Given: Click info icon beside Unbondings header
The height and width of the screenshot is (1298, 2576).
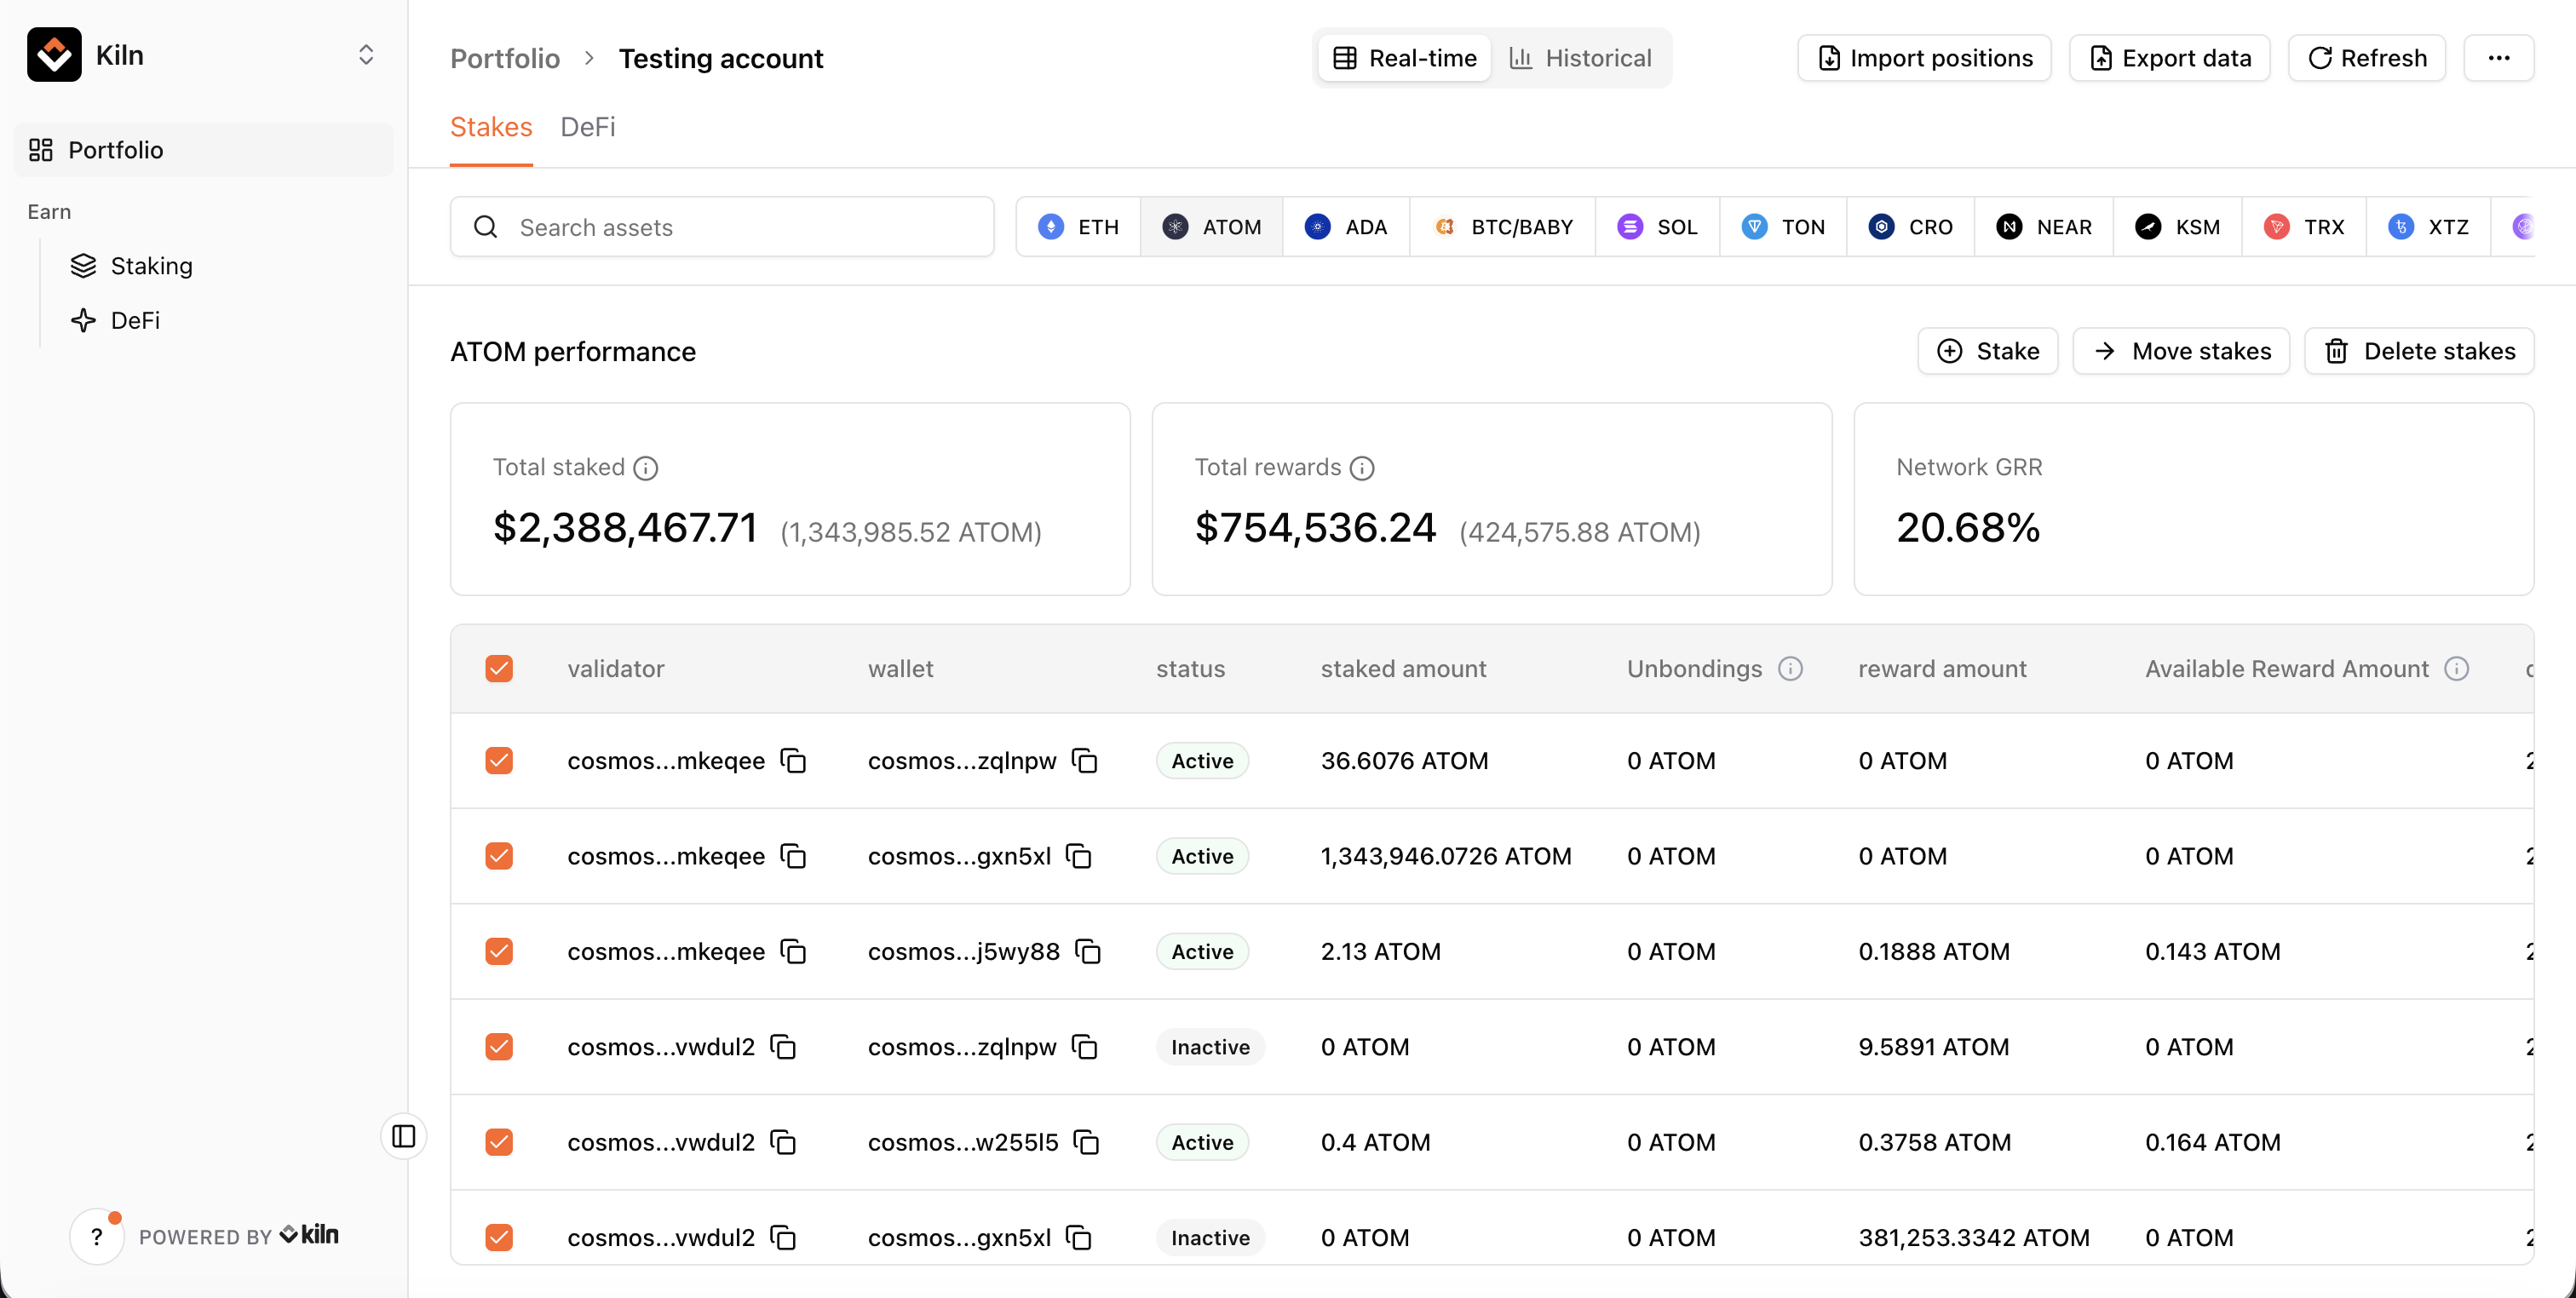Looking at the screenshot, I should tap(1790, 669).
